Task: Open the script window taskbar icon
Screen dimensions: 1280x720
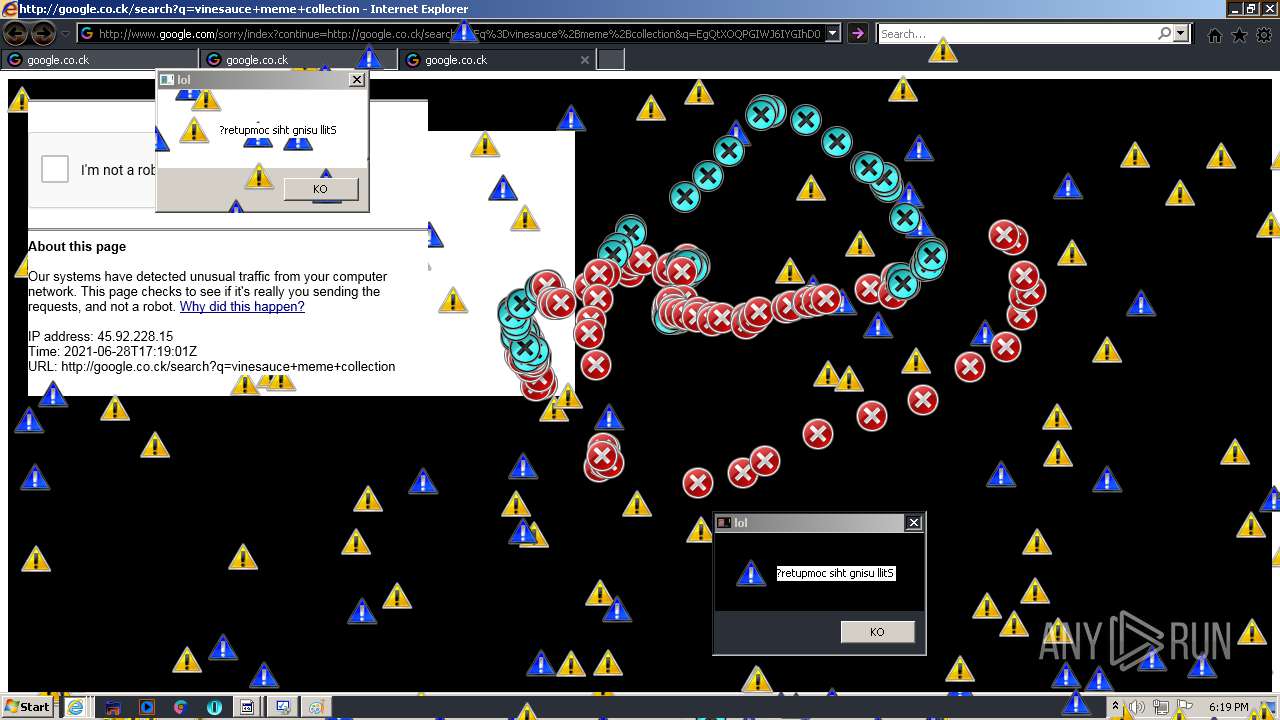Action: pos(247,707)
